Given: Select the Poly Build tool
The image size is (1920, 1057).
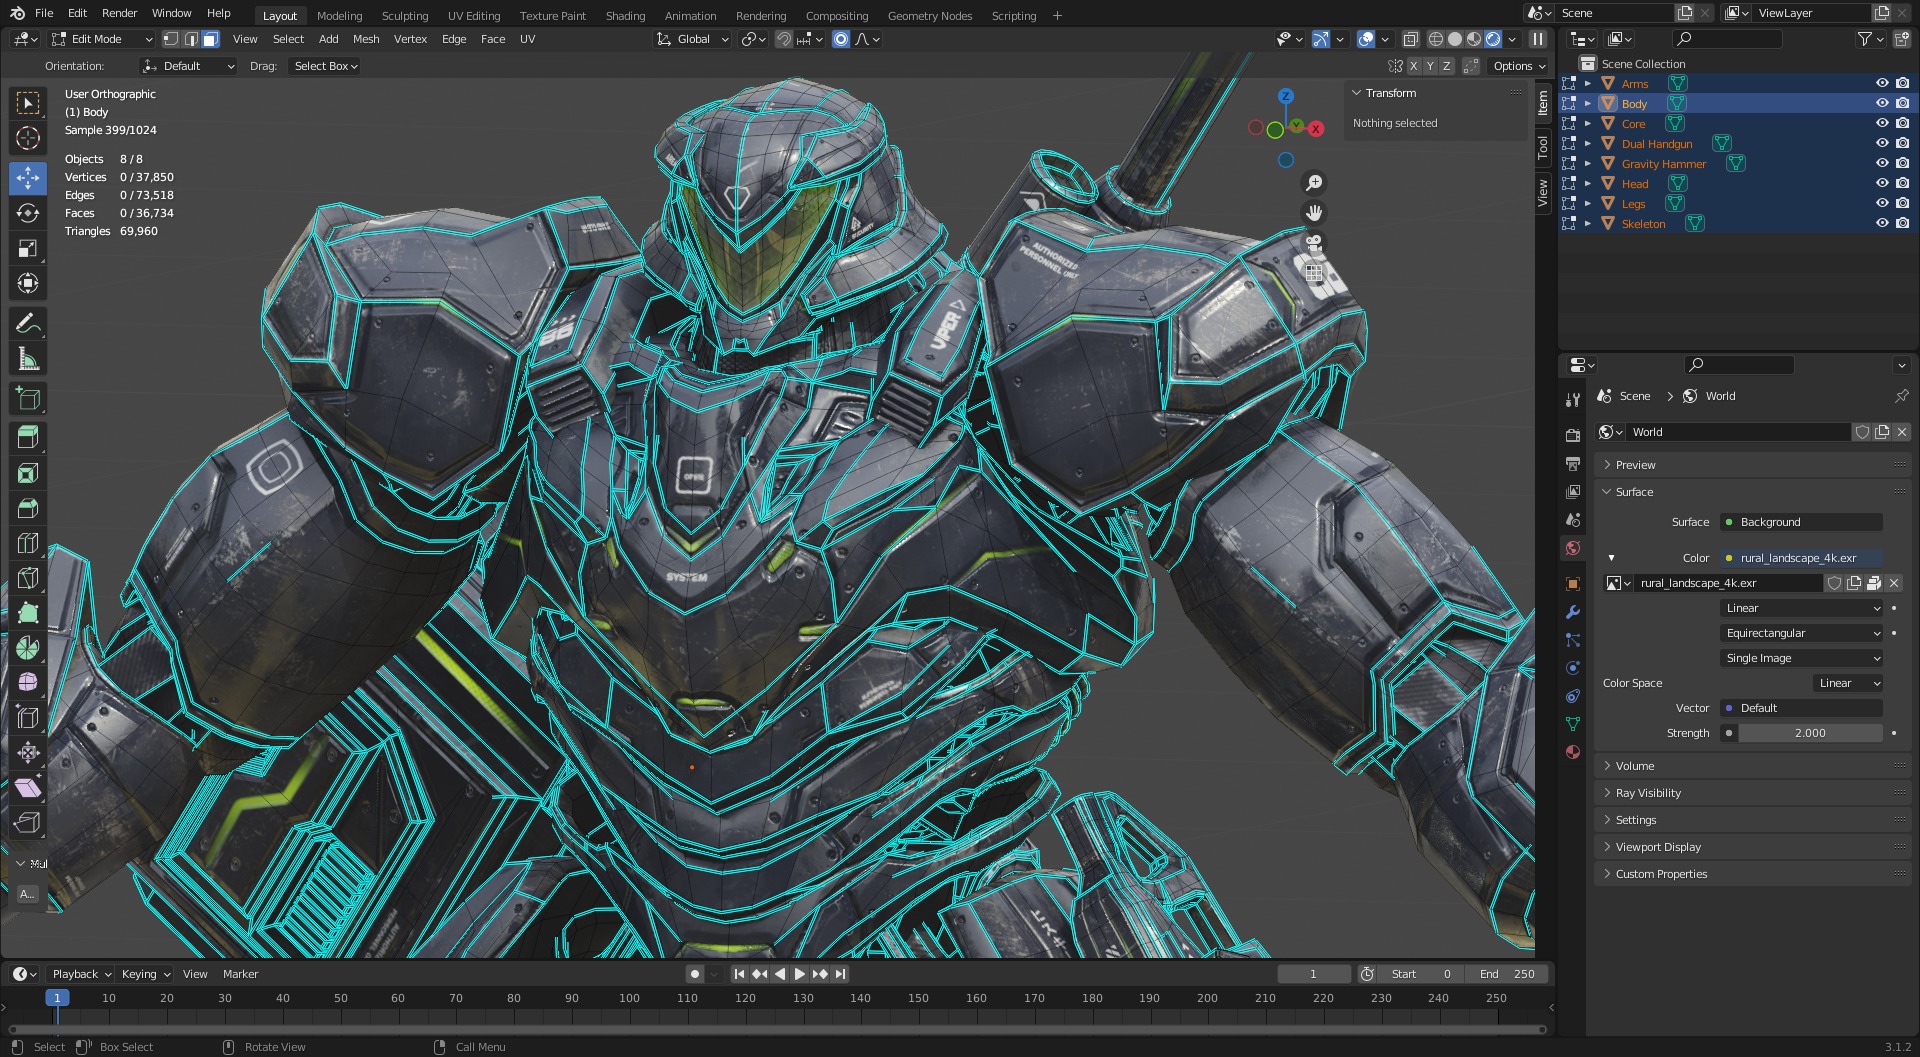Looking at the screenshot, I should tap(28, 613).
